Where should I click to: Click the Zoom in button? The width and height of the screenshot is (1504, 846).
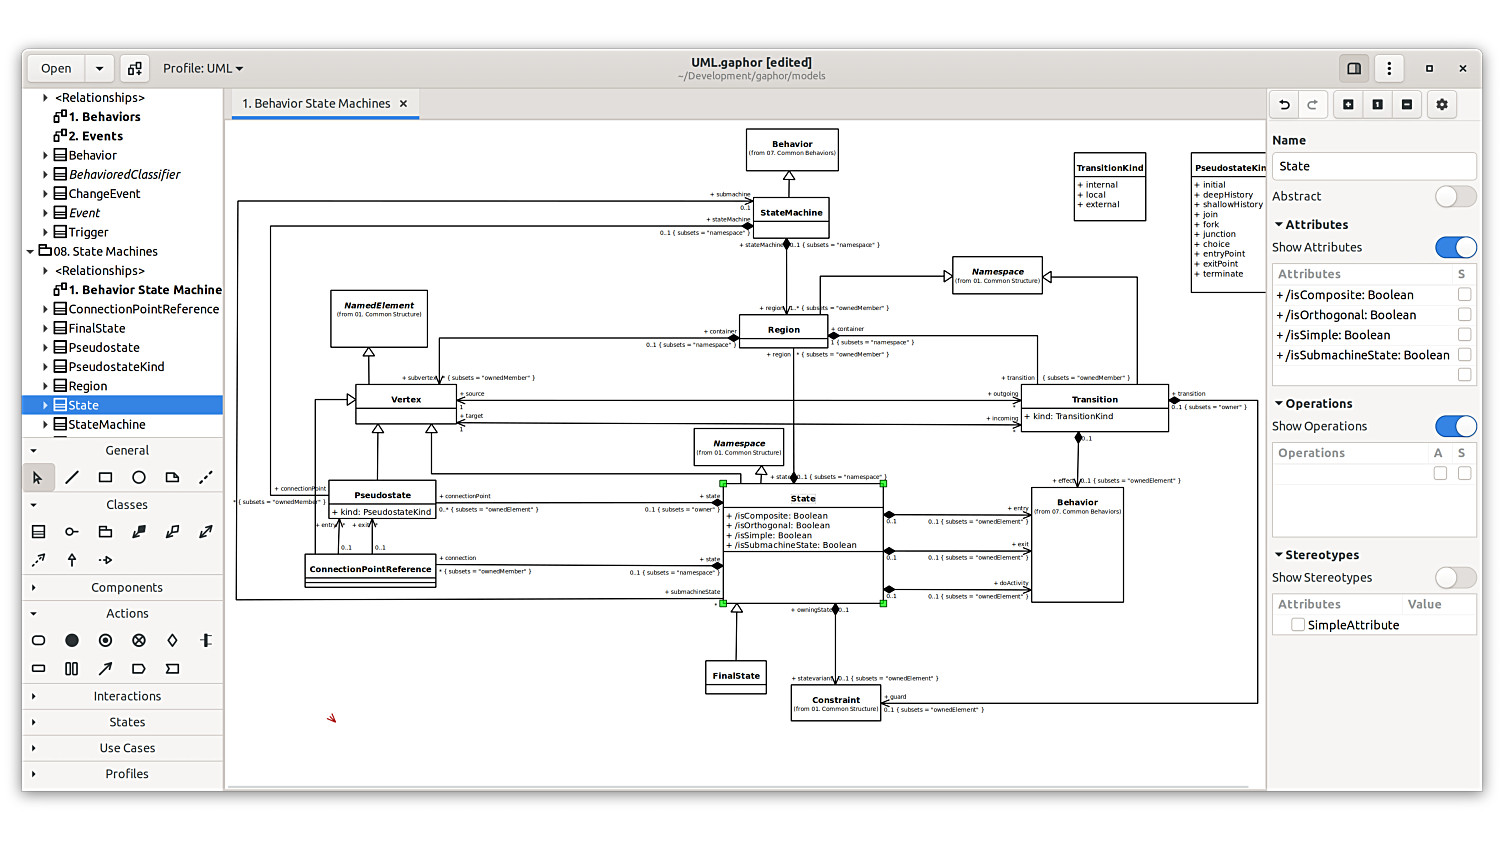[x=1348, y=105]
